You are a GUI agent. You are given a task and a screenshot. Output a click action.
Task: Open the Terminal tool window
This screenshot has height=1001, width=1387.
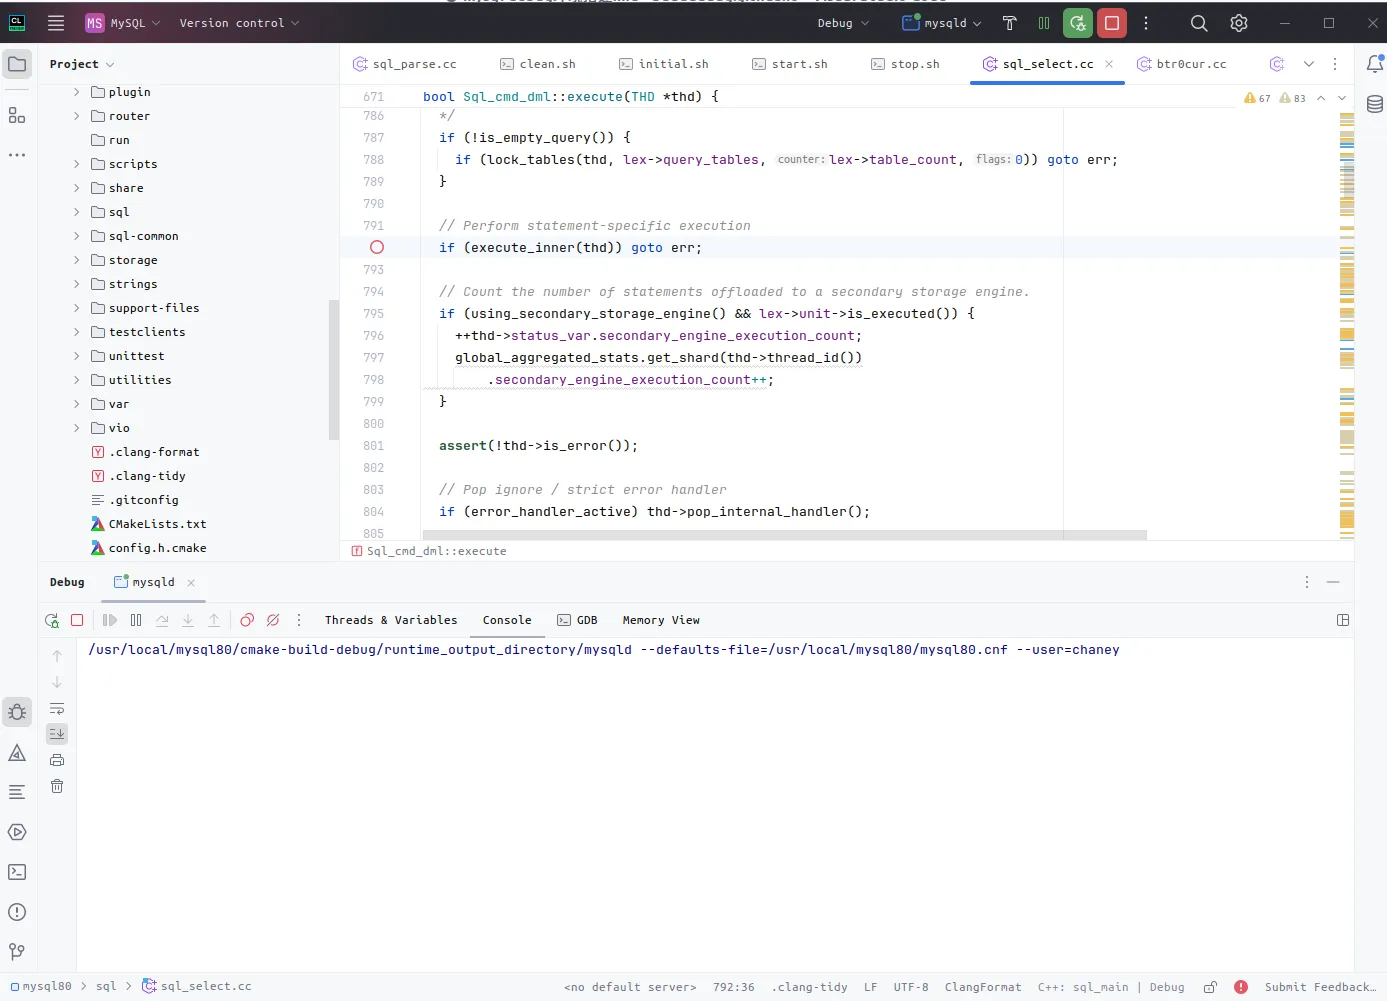tap(17, 872)
